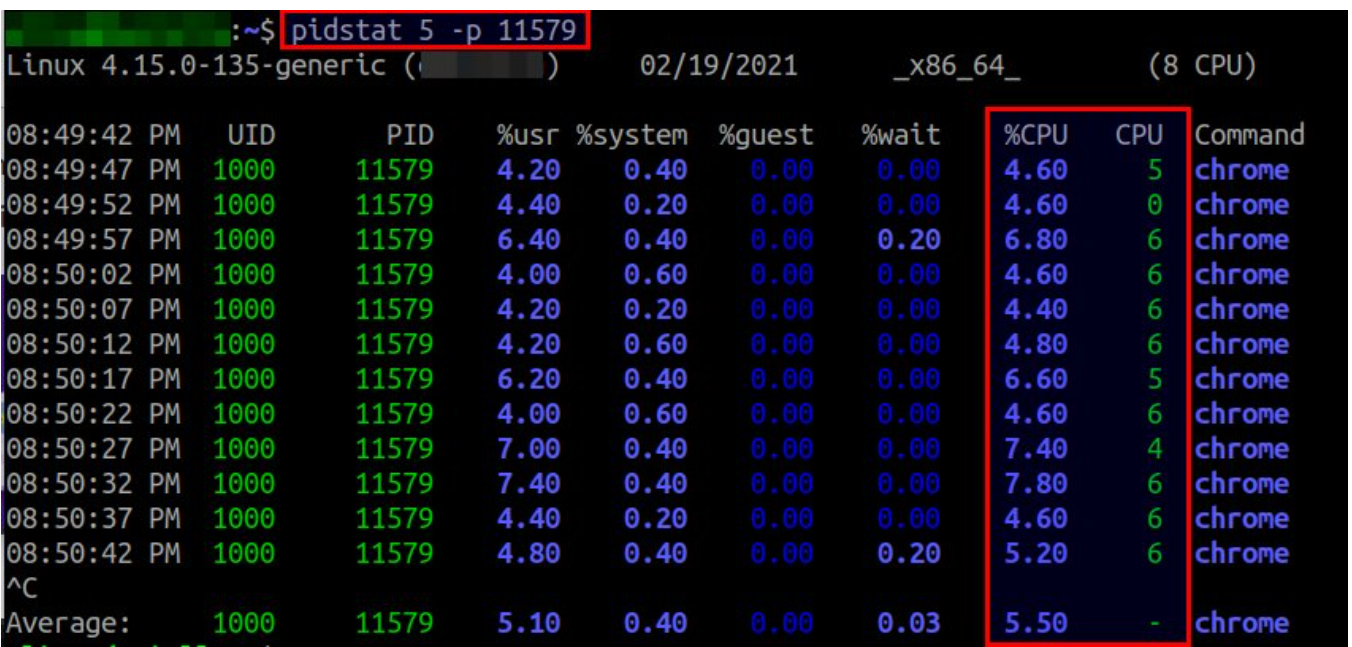Click the %usr column header
The image size is (1352, 647).
coord(528,135)
